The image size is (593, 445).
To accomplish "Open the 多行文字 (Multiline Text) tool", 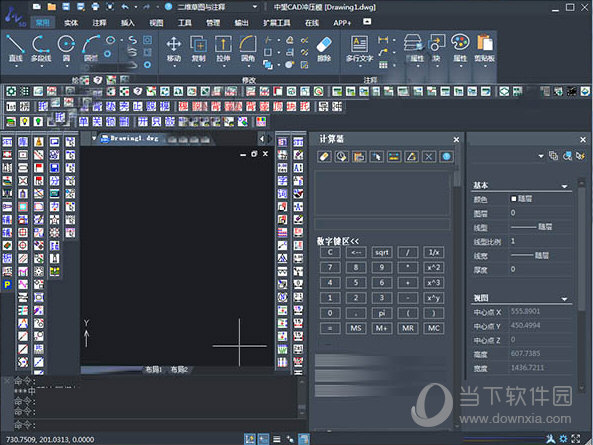I will pyautogui.click(x=359, y=48).
